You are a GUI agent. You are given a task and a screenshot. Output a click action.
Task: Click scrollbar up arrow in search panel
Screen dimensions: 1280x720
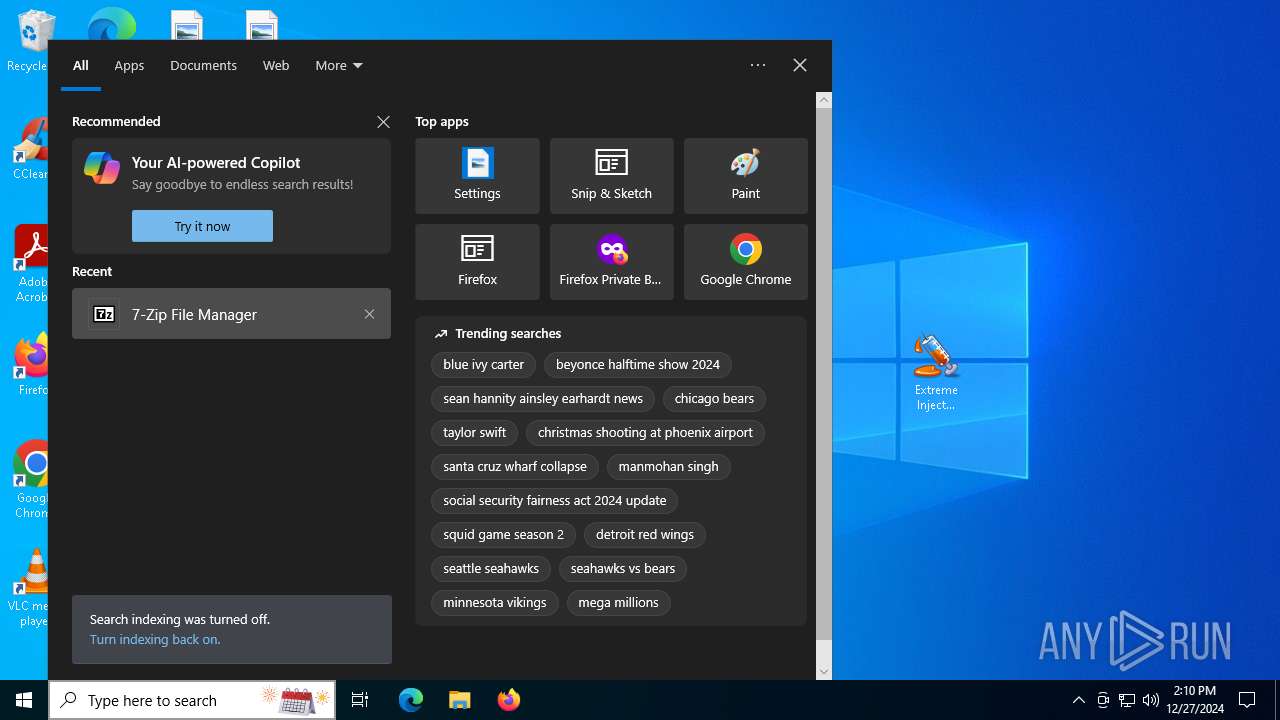[x=824, y=100]
